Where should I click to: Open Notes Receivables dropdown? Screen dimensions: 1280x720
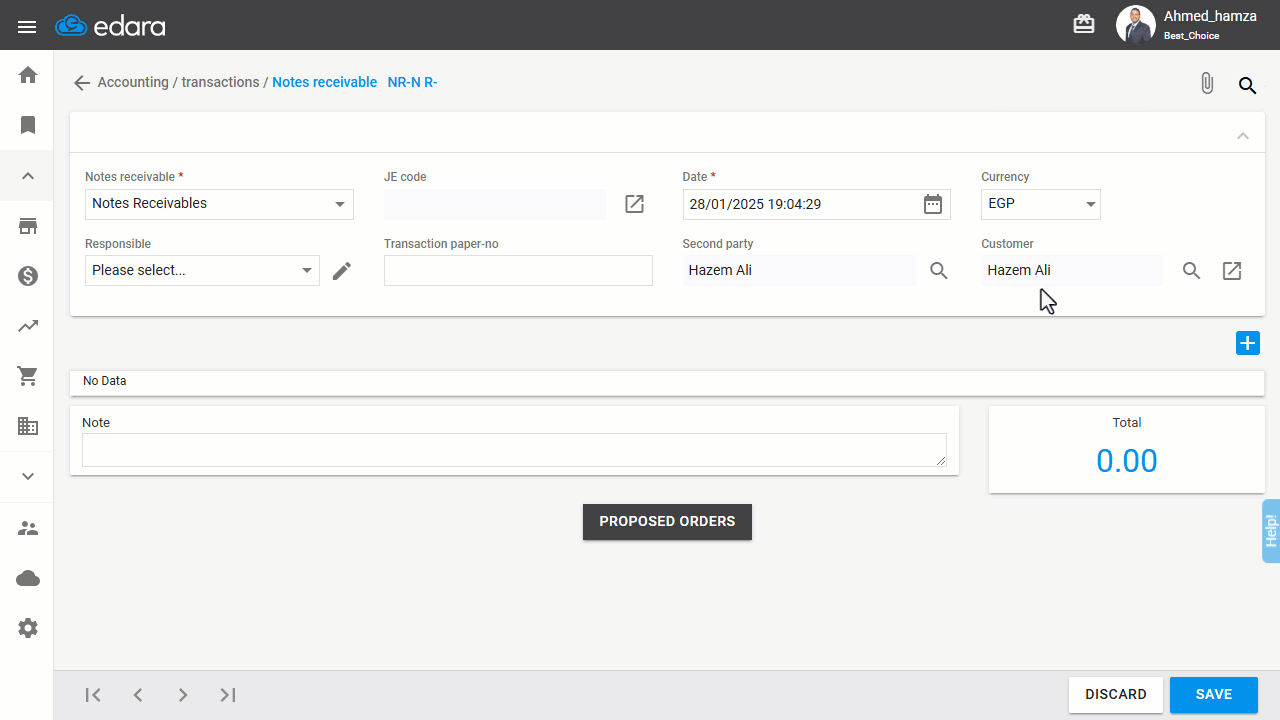click(219, 204)
